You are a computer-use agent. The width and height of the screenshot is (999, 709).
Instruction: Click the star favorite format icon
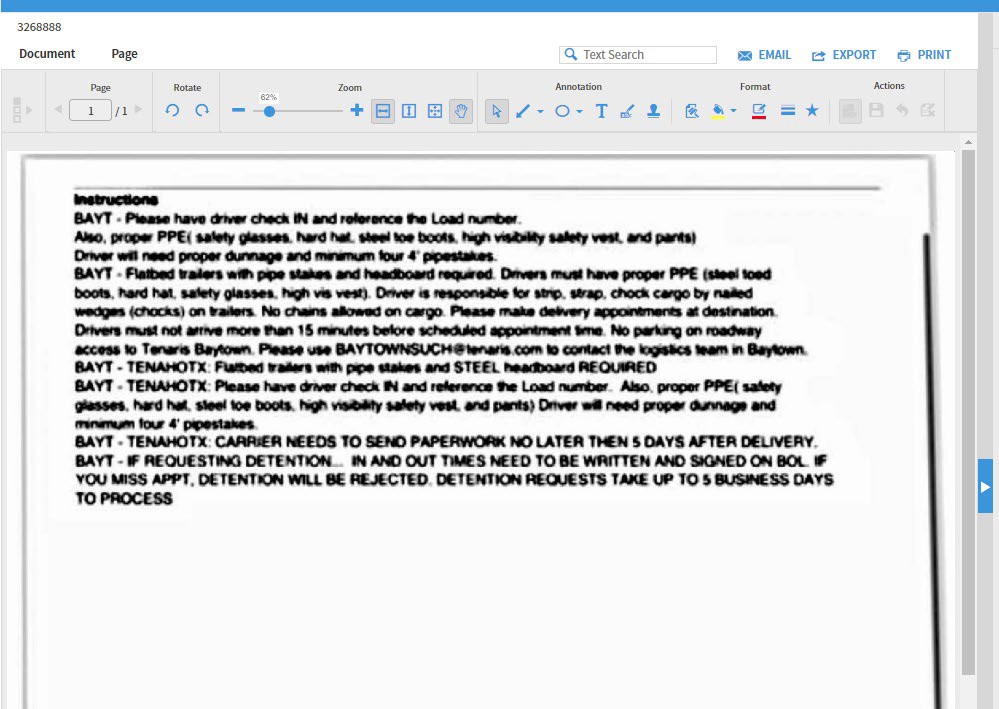tap(812, 111)
